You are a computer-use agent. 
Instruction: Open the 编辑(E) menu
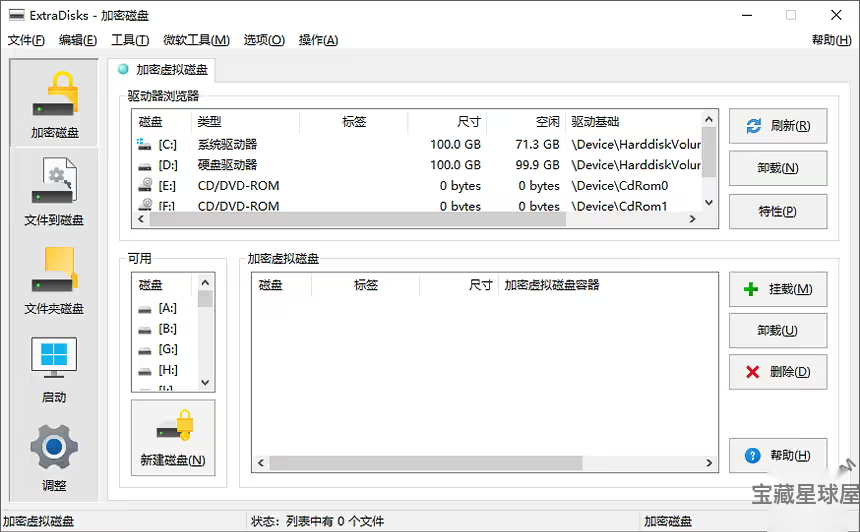click(78, 40)
